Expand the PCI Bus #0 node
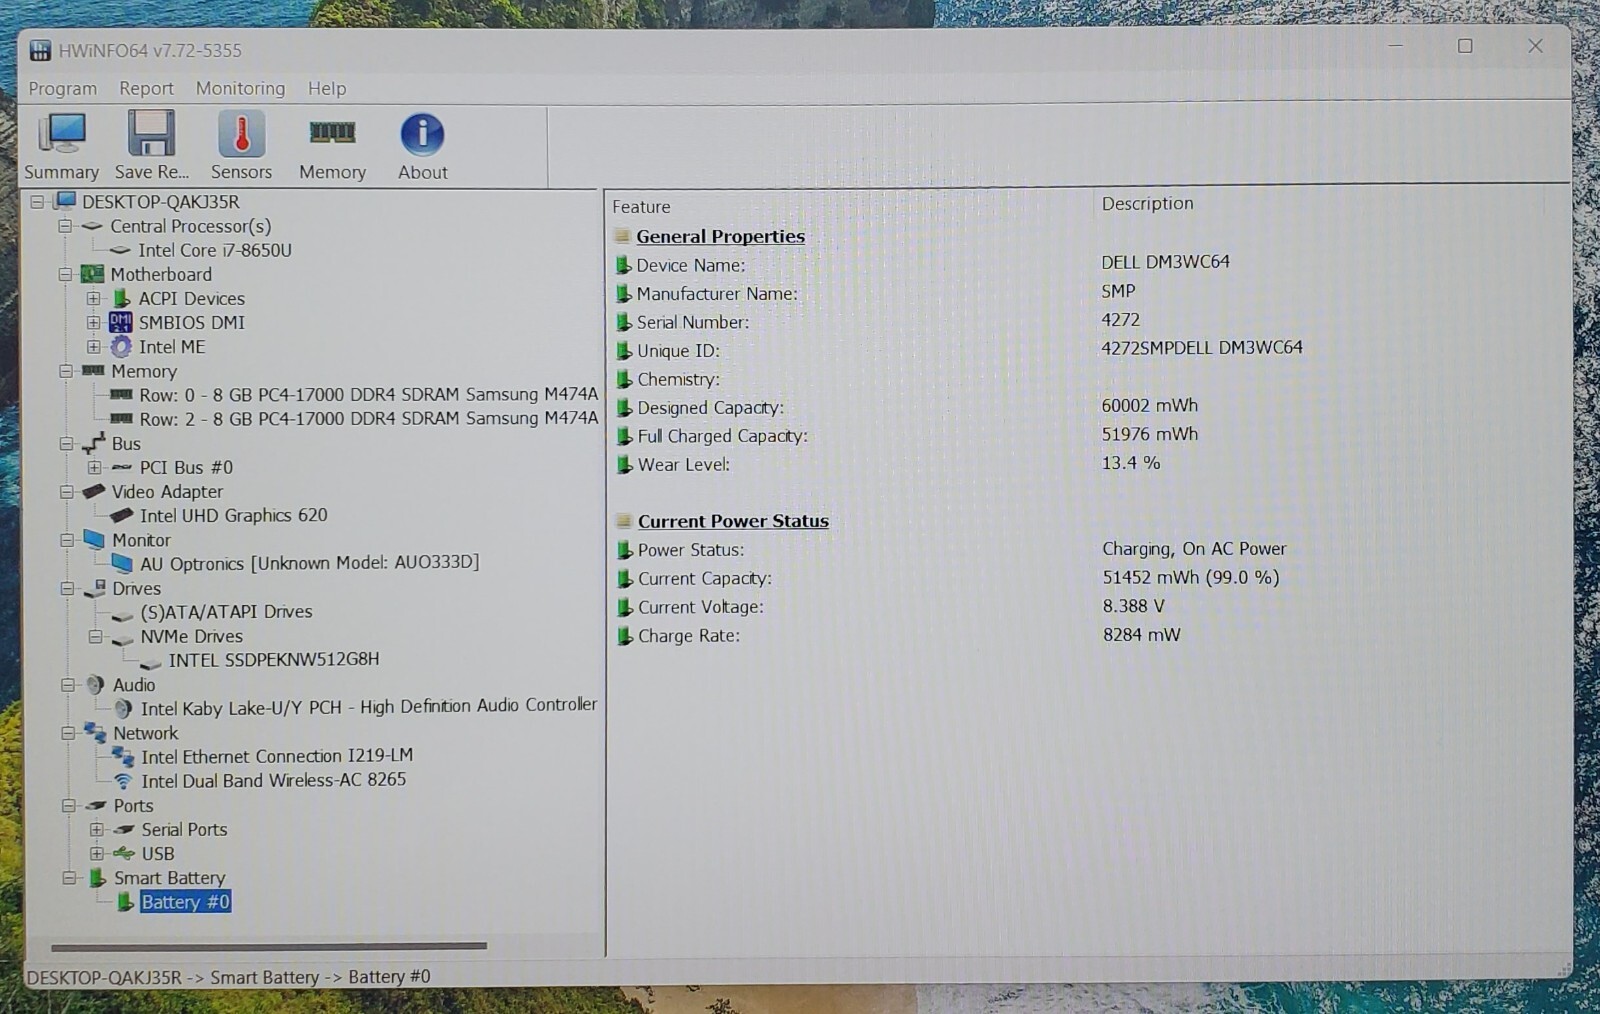 (94, 467)
